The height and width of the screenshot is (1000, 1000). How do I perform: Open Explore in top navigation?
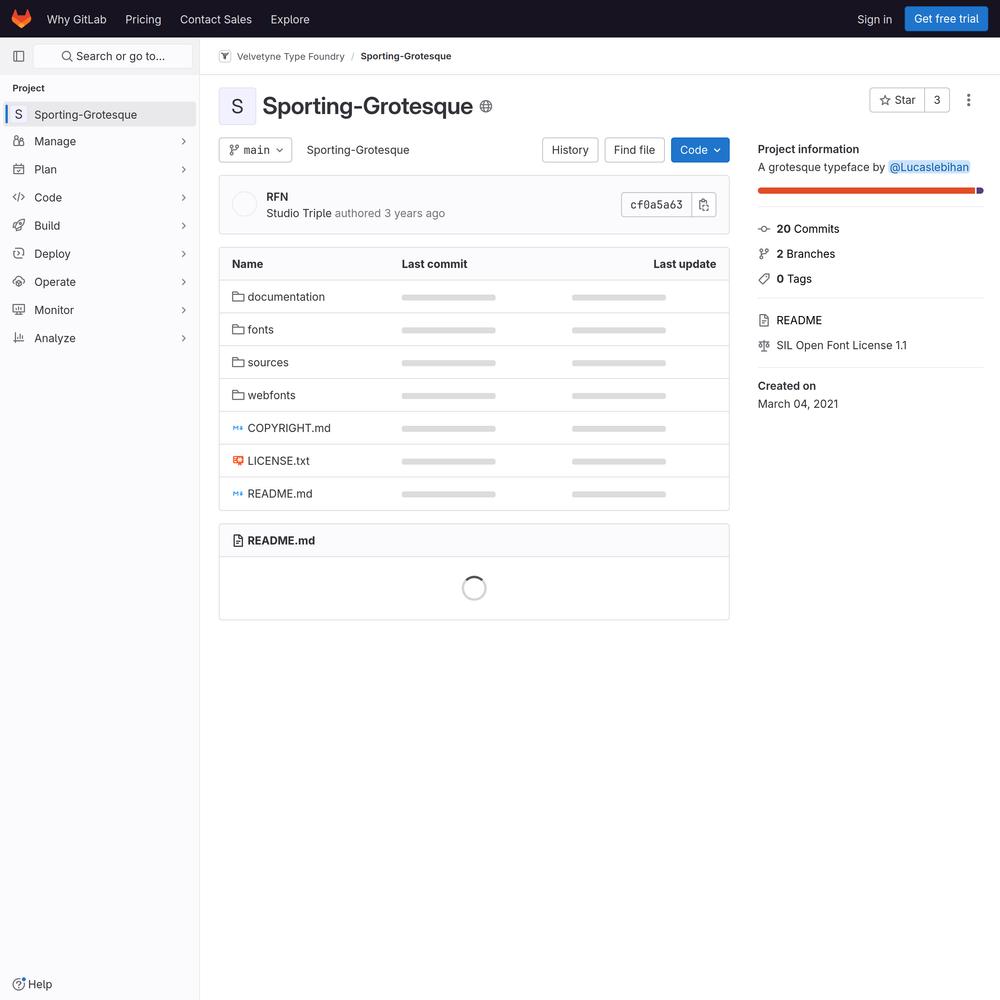290,19
